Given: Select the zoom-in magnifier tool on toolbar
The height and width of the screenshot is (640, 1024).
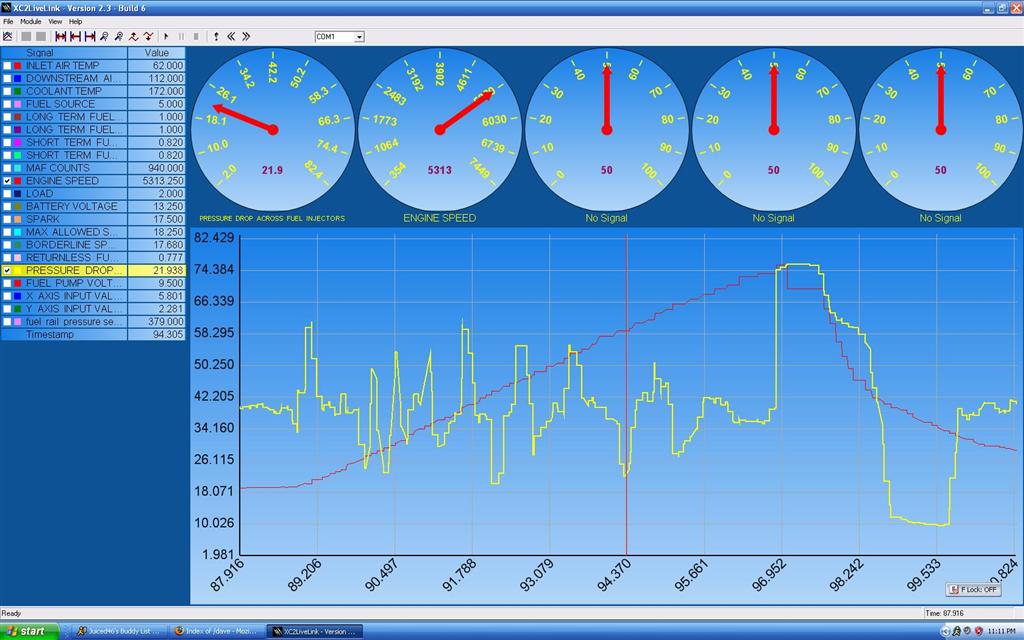Looking at the screenshot, I should click(104, 36).
